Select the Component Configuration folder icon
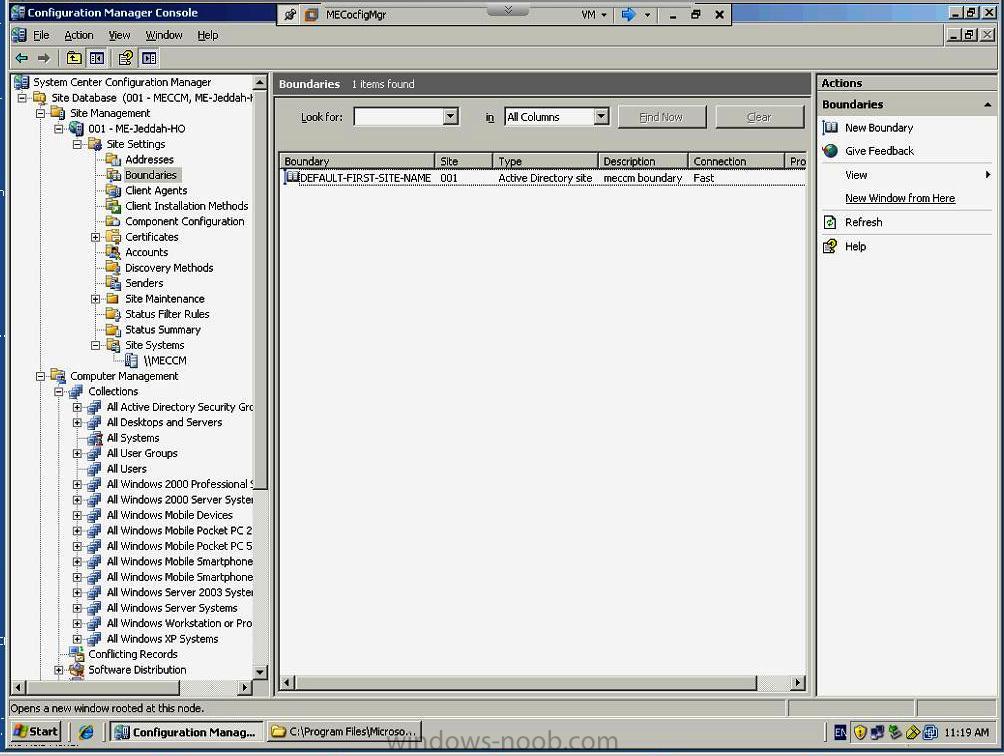The width and height of the screenshot is (1004, 756). (x=113, y=221)
